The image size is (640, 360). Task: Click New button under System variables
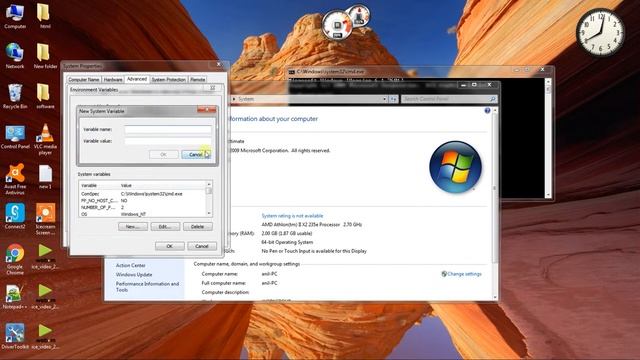(133, 227)
